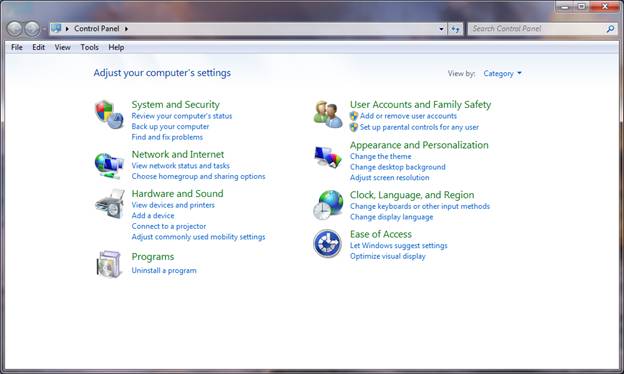Click View network status and tasks
The width and height of the screenshot is (624, 374).
pos(181,166)
